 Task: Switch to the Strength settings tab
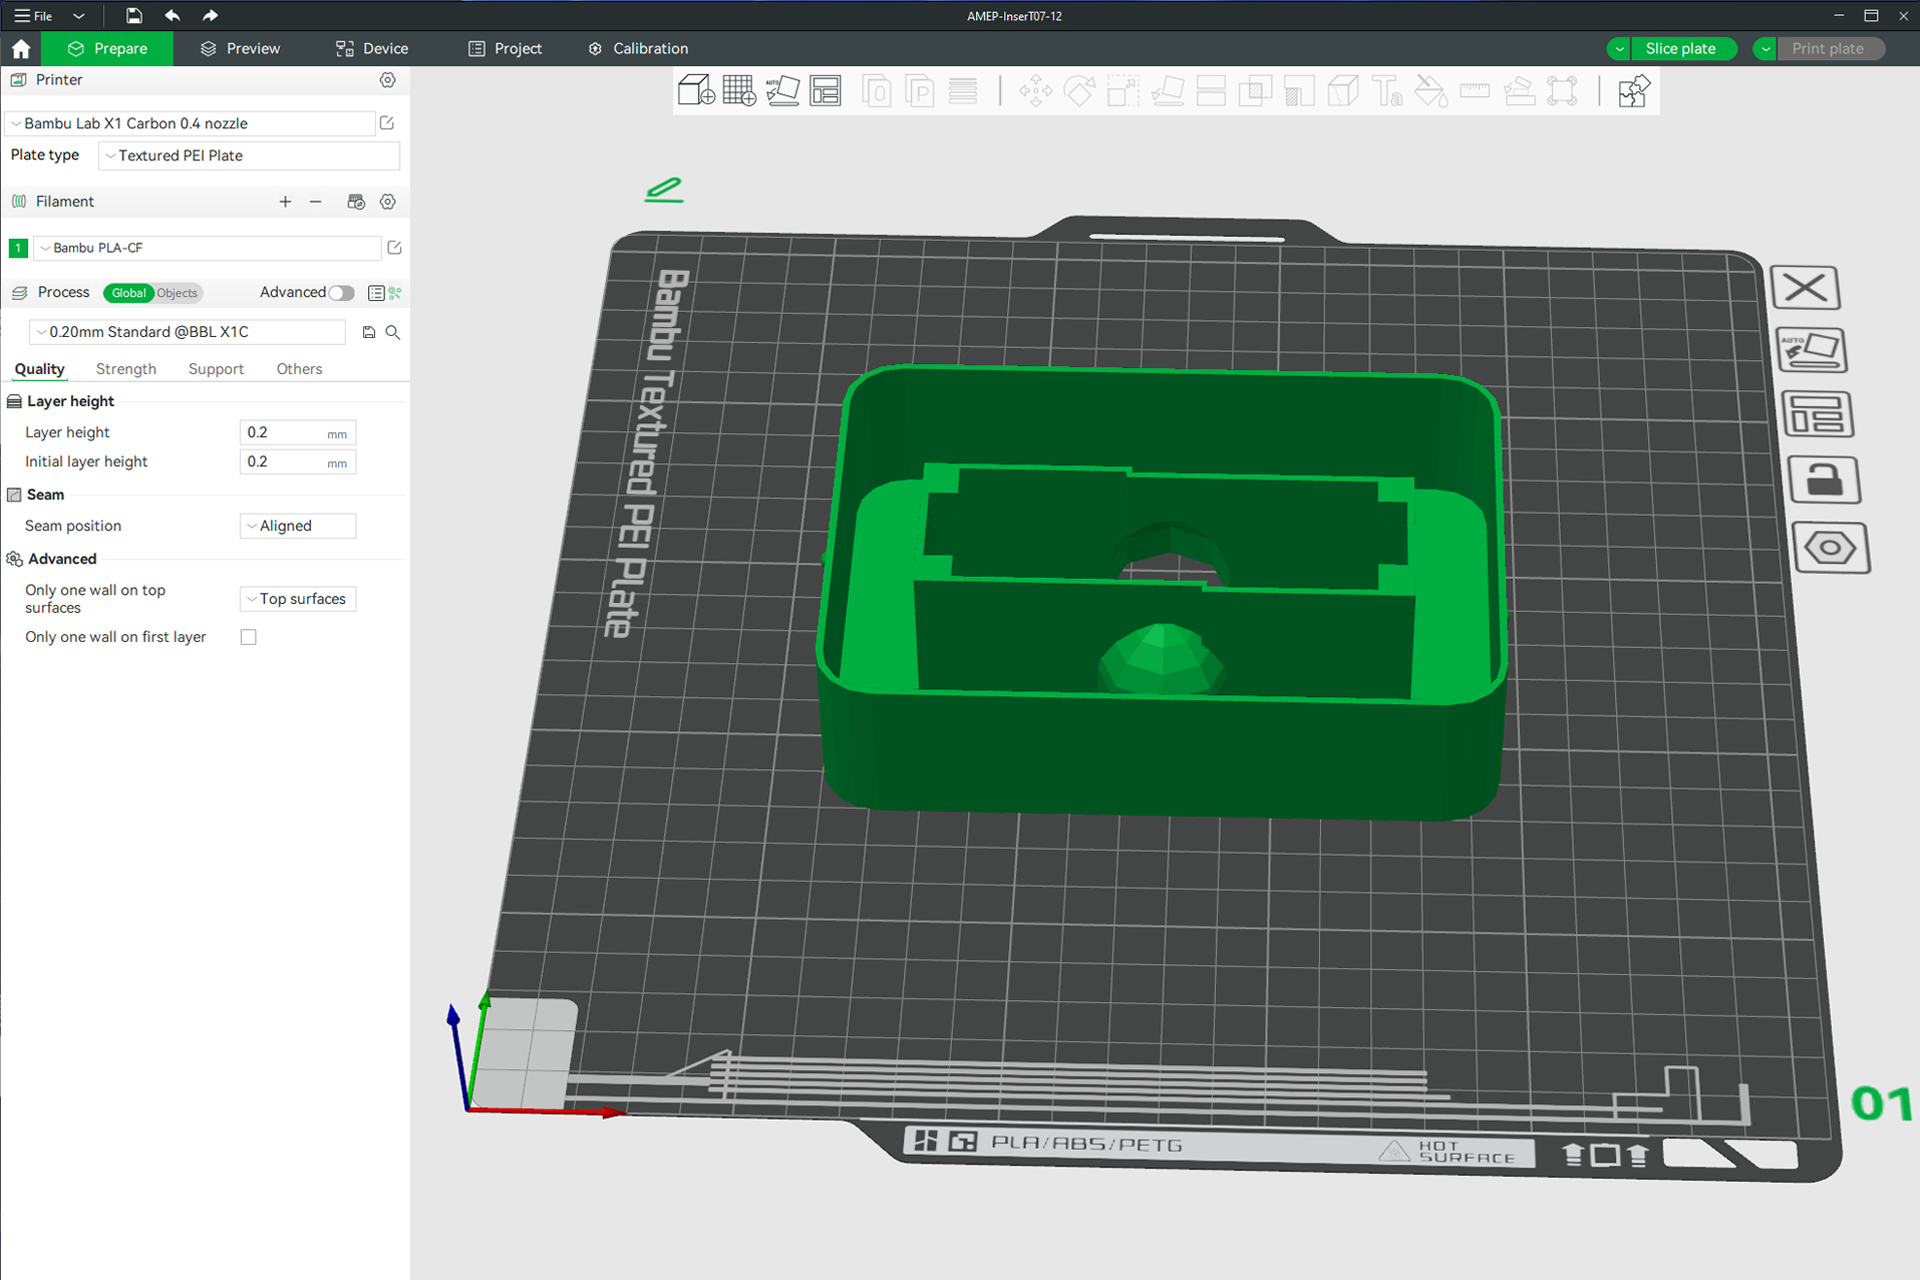pyautogui.click(x=126, y=369)
